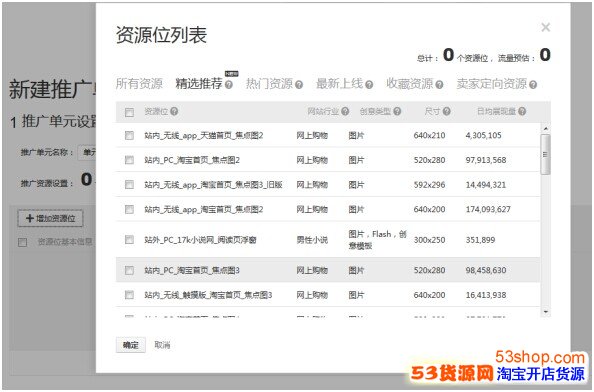Check 站内_PC_淘宝首页_焦点图2 row checkbox
This screenshot has width=594, height=392.
(129, 160)
